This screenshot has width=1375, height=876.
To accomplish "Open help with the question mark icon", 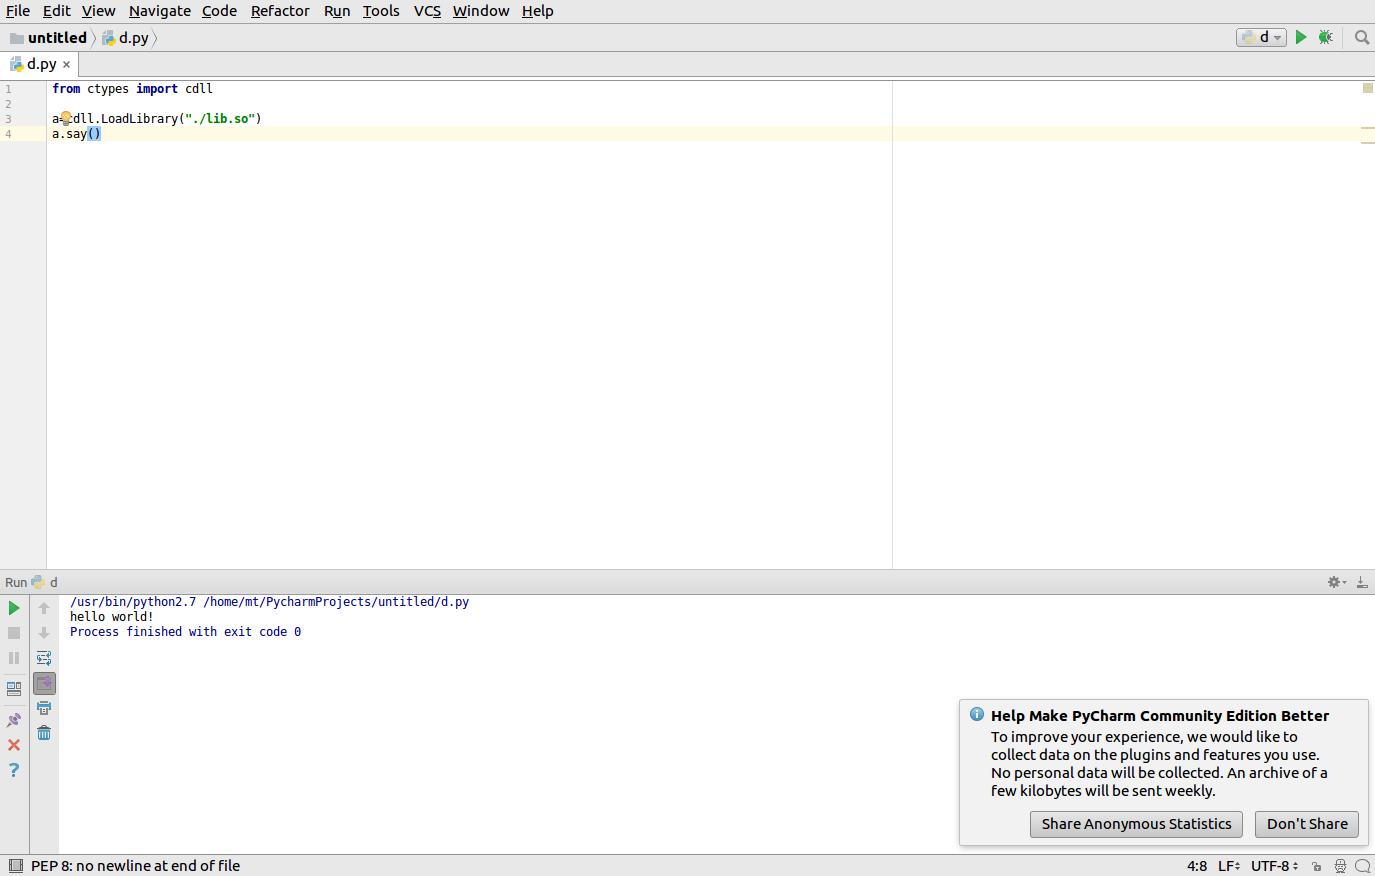I will click(14, 770).
